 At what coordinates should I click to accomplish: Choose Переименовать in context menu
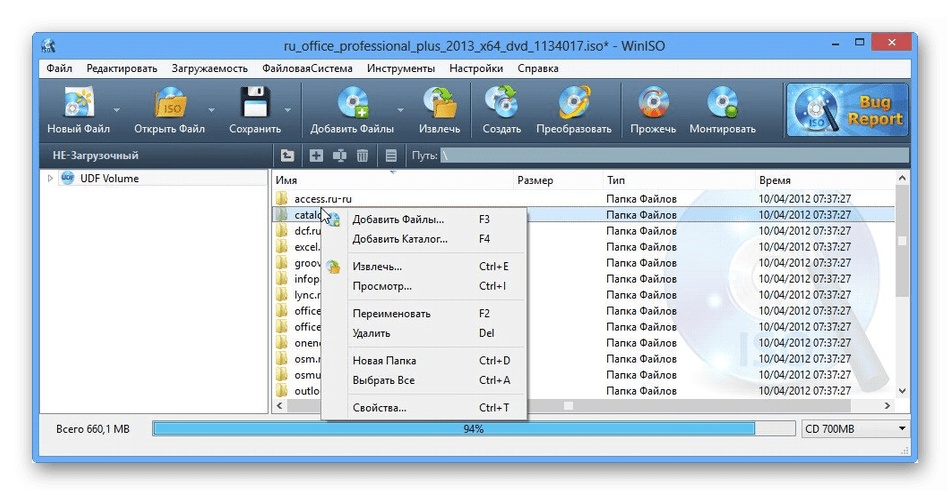pyautogui.click(x=424, y=314)
